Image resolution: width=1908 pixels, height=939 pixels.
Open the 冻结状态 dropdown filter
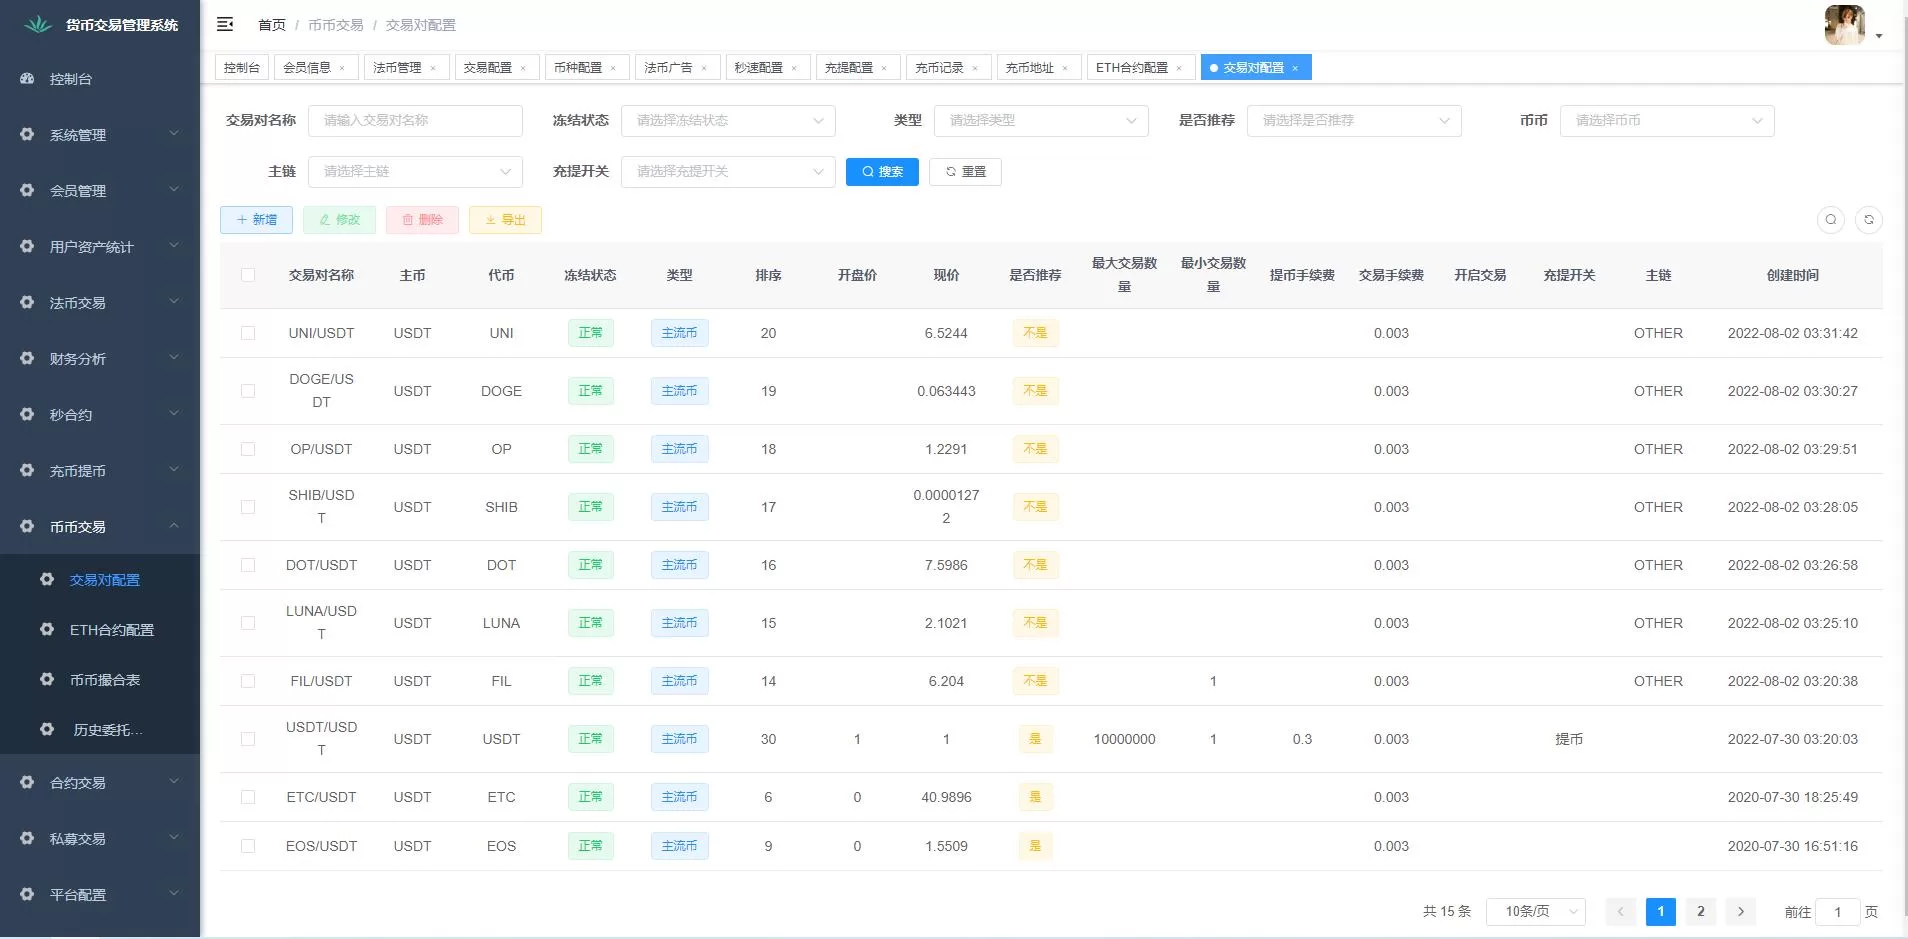point(728,121)
